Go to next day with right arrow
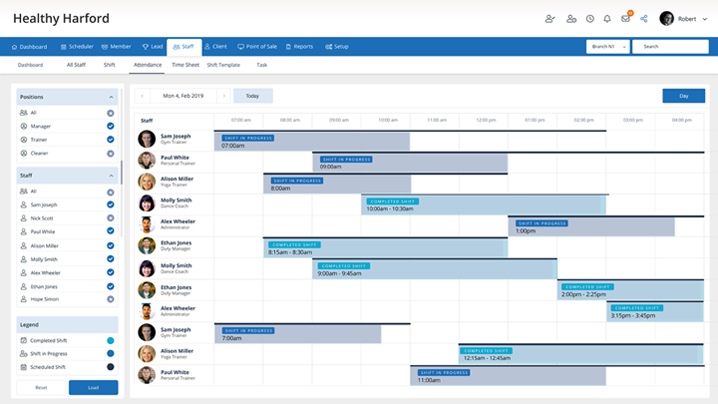 pos(224,96)
